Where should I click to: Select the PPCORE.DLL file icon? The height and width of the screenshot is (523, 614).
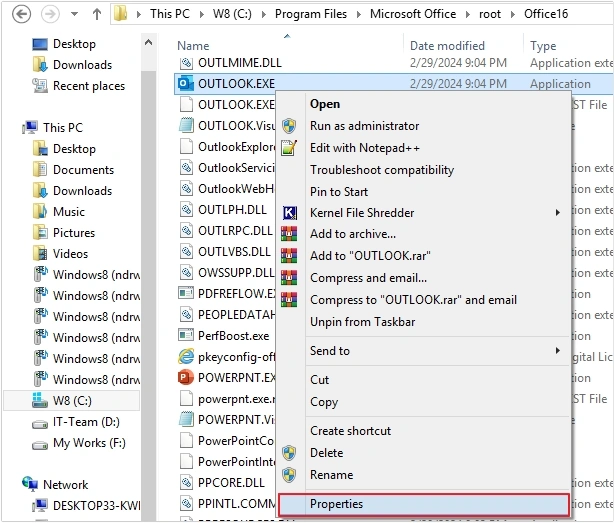[x=186, y=483]
